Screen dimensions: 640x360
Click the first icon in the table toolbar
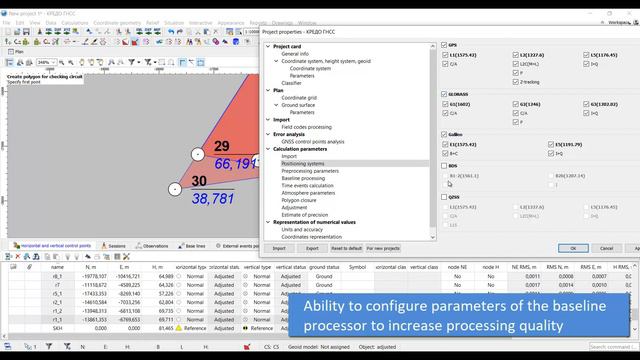point(8,256)
